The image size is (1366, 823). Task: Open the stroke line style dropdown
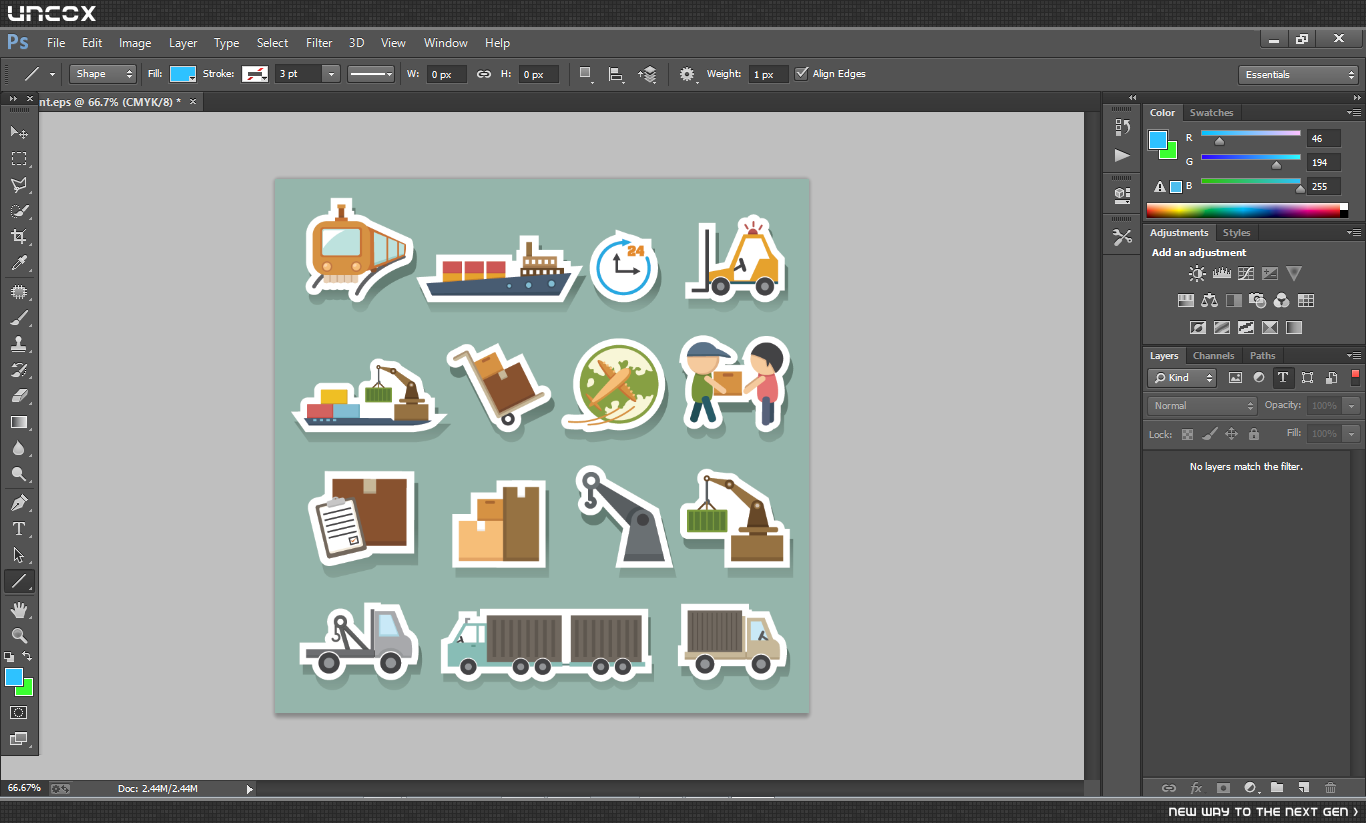coord(372,74)
